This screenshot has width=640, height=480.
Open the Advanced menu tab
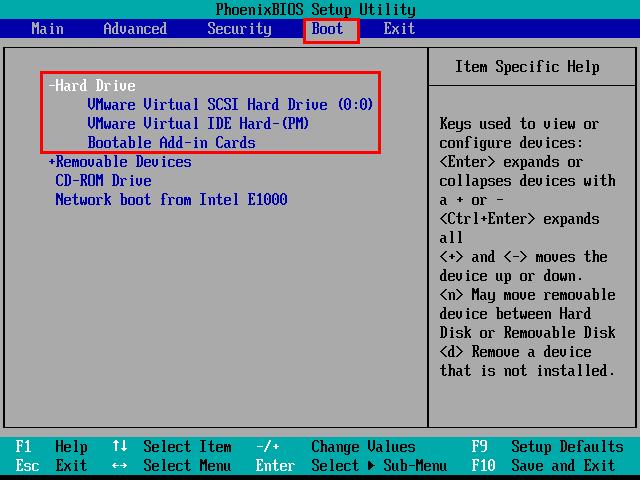pyautogui.click(x=135, y=28)
